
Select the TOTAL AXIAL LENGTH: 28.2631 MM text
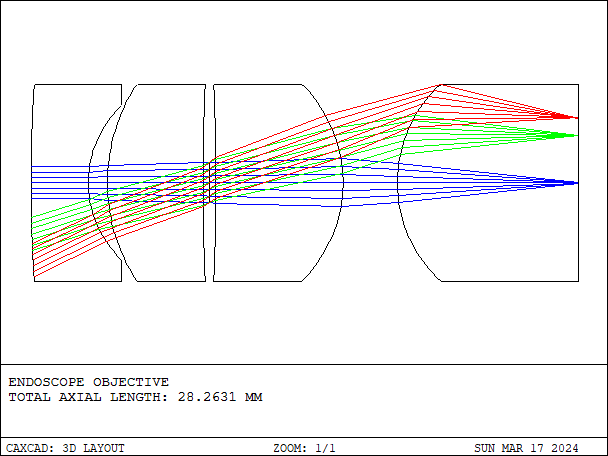pos(136,397)
